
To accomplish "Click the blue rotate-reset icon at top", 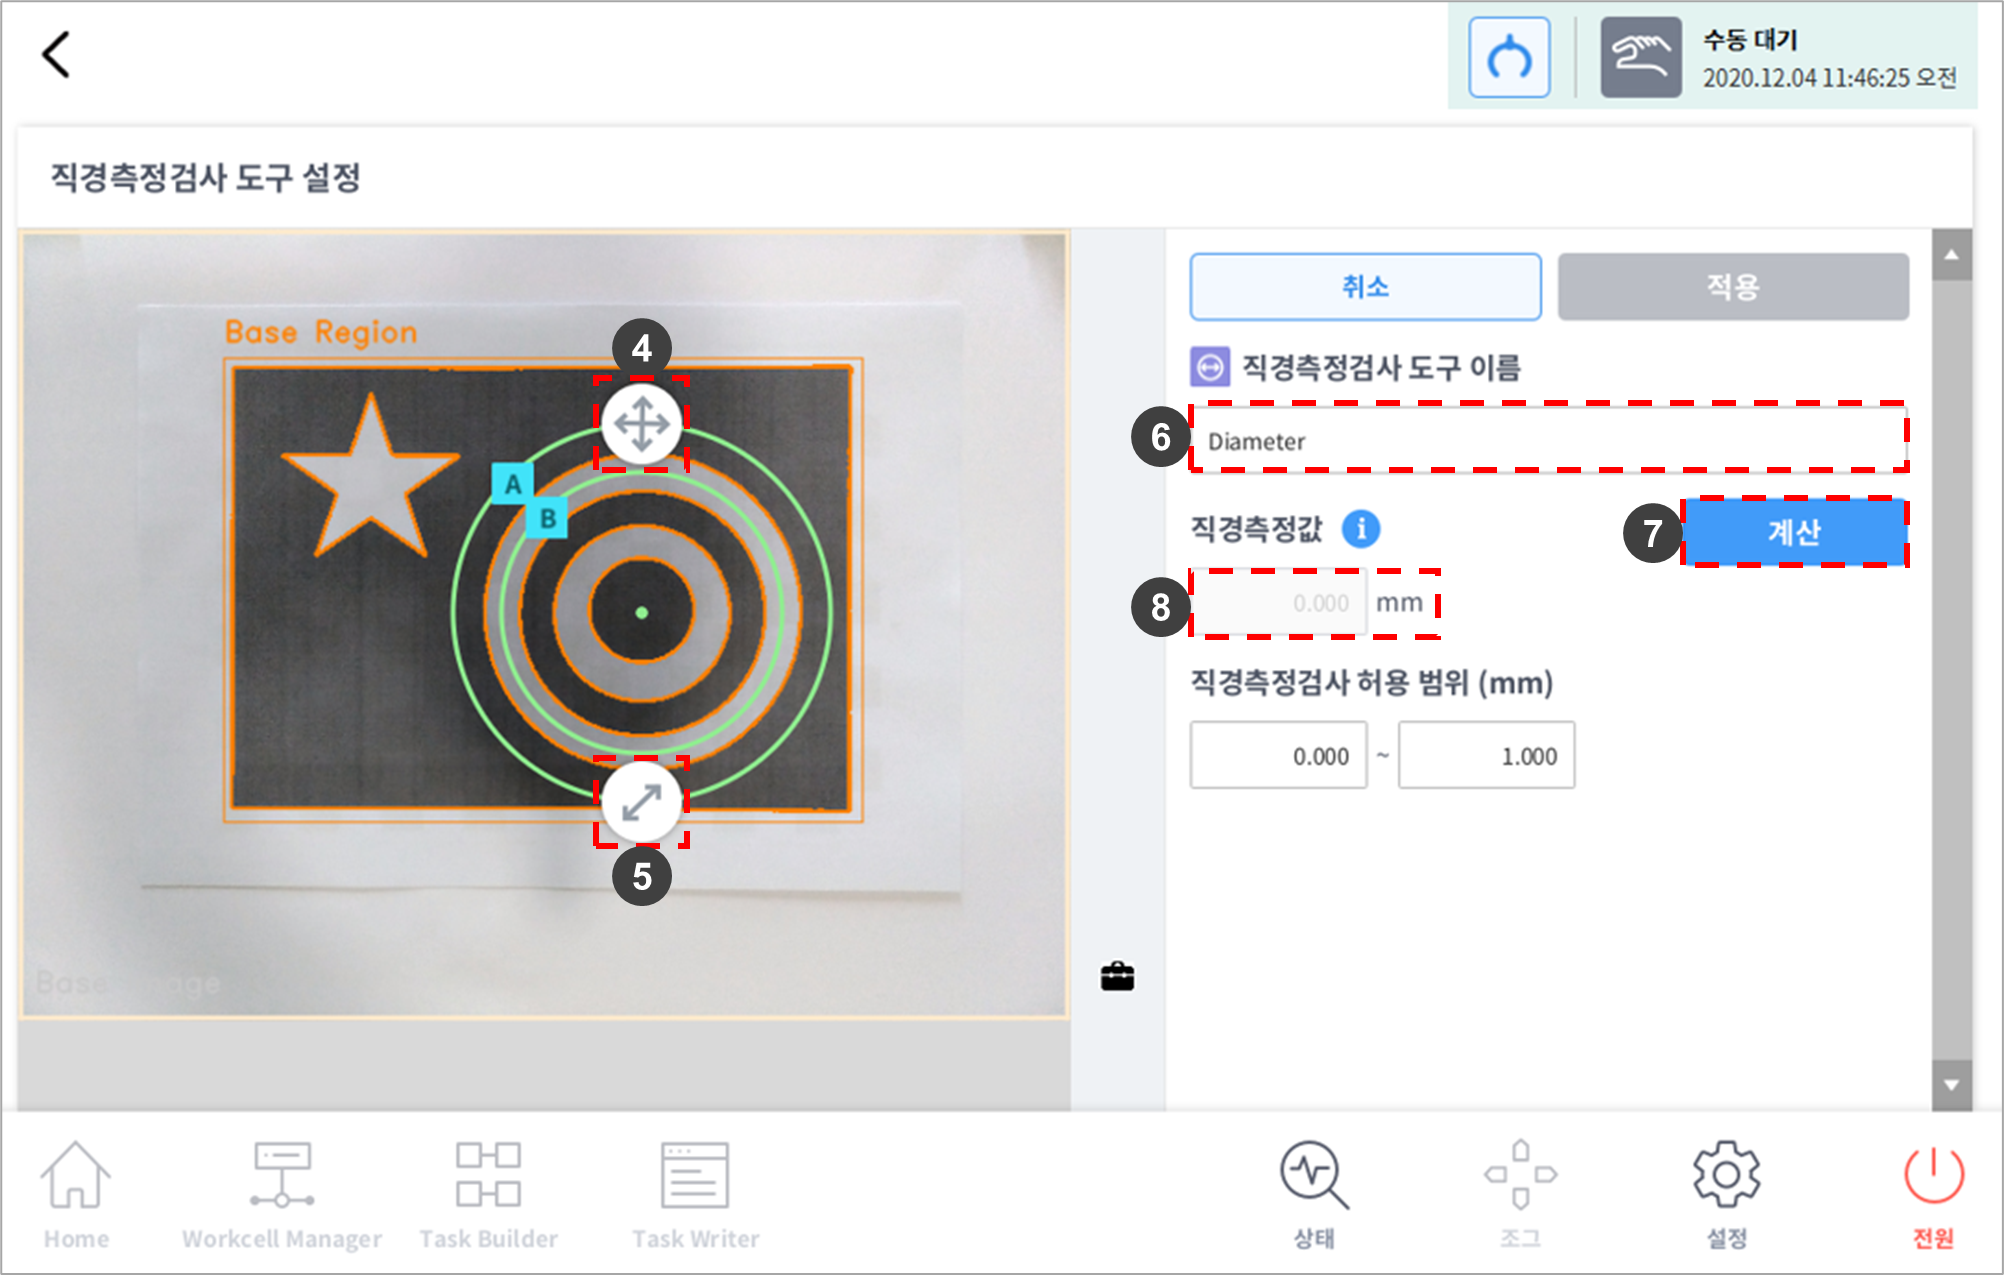I will [x=1508, y=58].
